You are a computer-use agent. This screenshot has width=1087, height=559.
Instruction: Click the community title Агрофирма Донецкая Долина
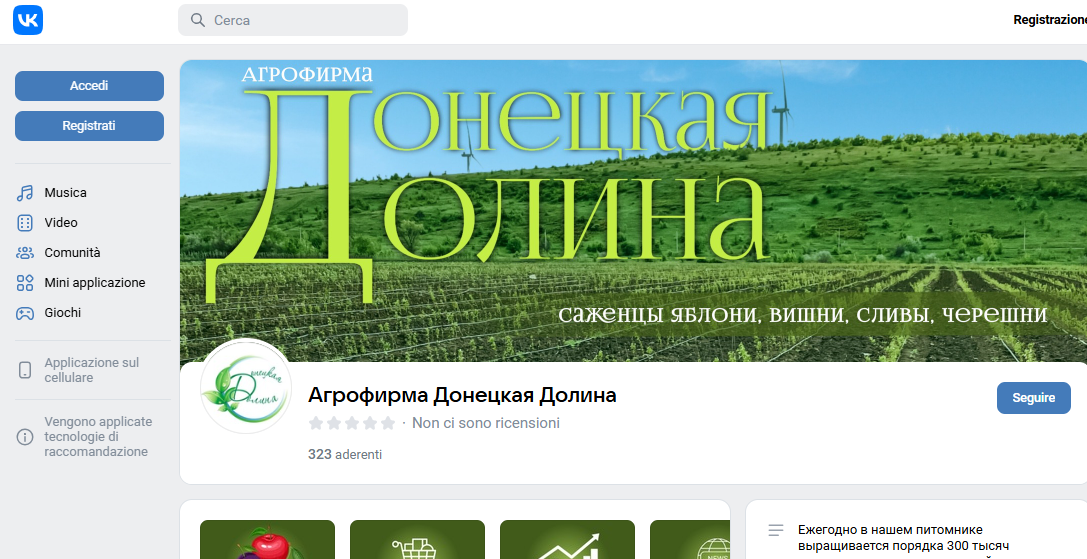coord(462,395)
